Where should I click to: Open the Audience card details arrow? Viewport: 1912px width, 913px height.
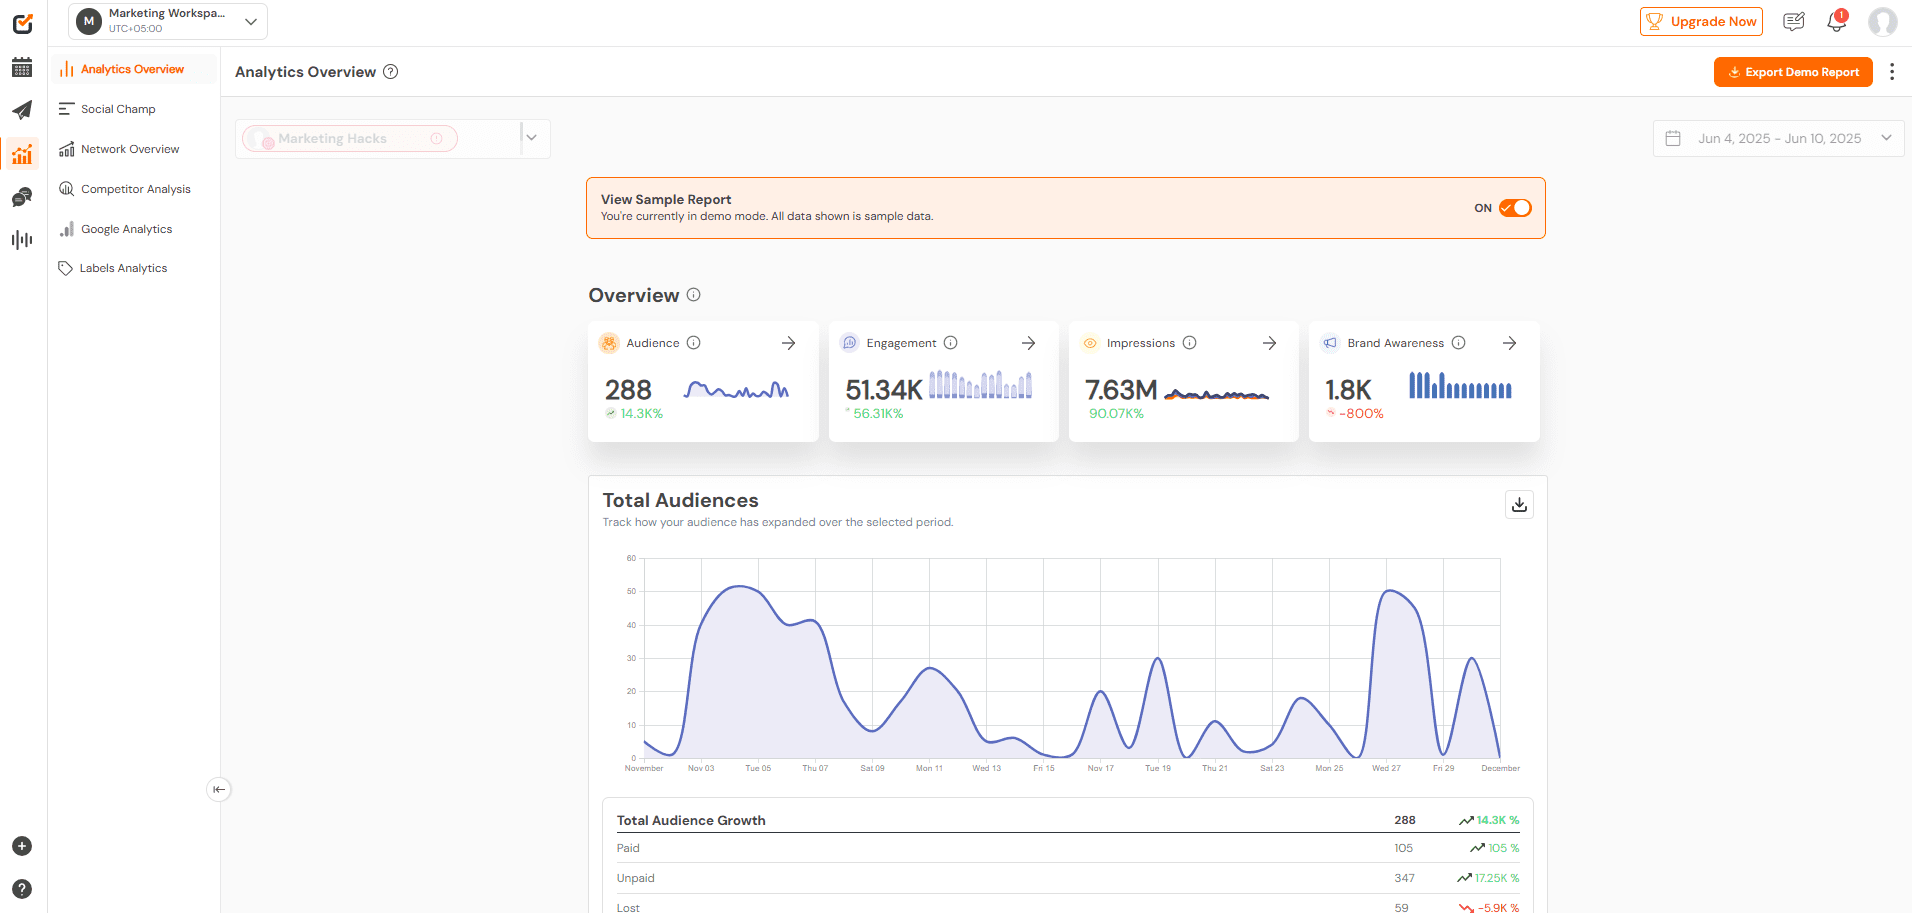point(788,343)
